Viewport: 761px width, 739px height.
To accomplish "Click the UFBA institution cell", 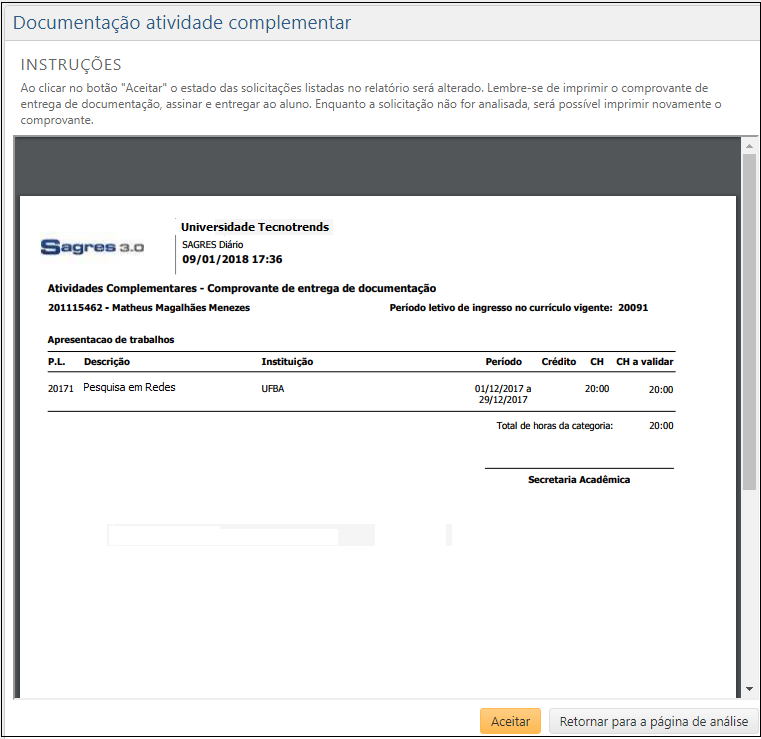I will [272, 389].
